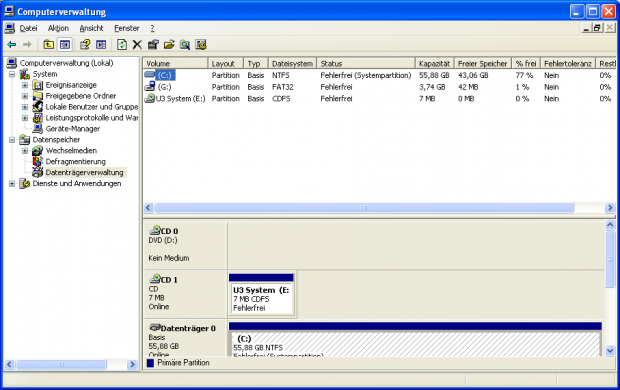
Task: Click the Open folder toolbar icon
Action: pos(169,45)
